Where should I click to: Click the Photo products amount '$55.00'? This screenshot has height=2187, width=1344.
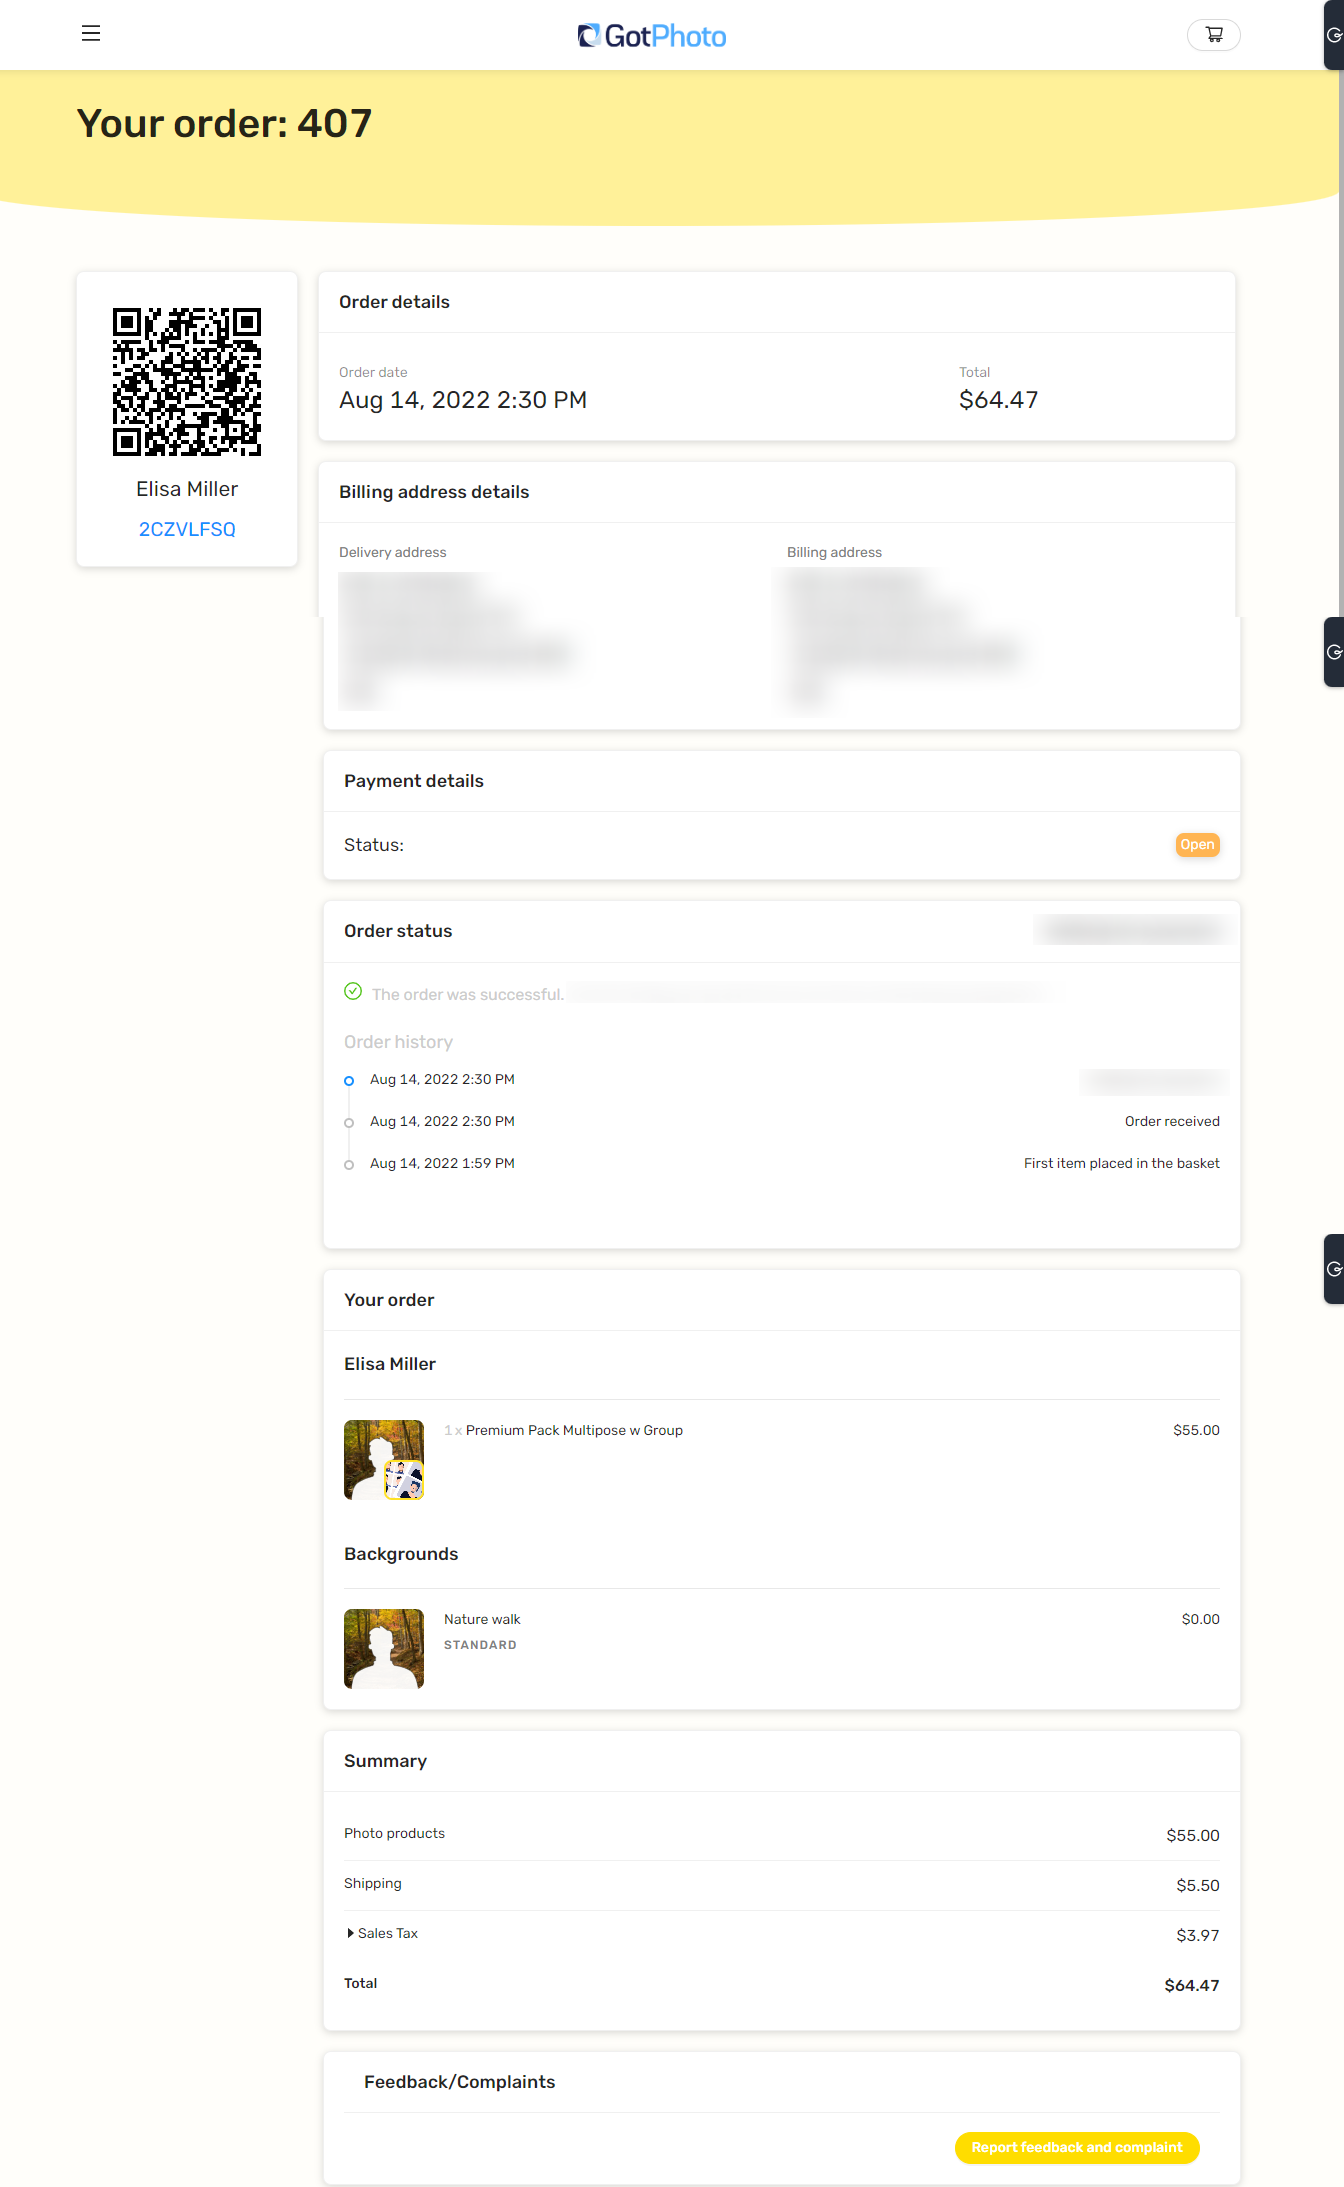coord(1193,1835)
